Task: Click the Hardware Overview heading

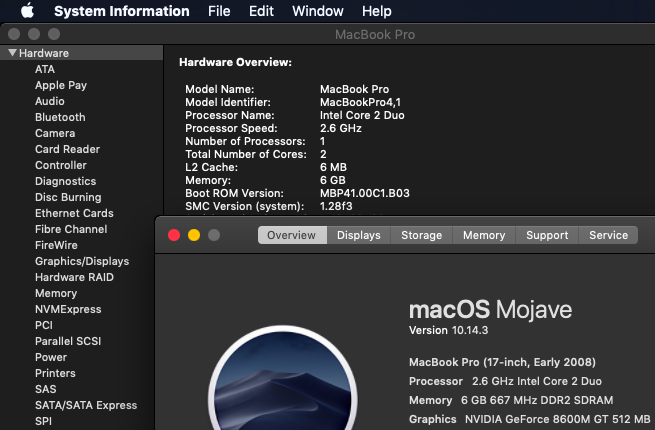Action: click(x=235, y=62)
